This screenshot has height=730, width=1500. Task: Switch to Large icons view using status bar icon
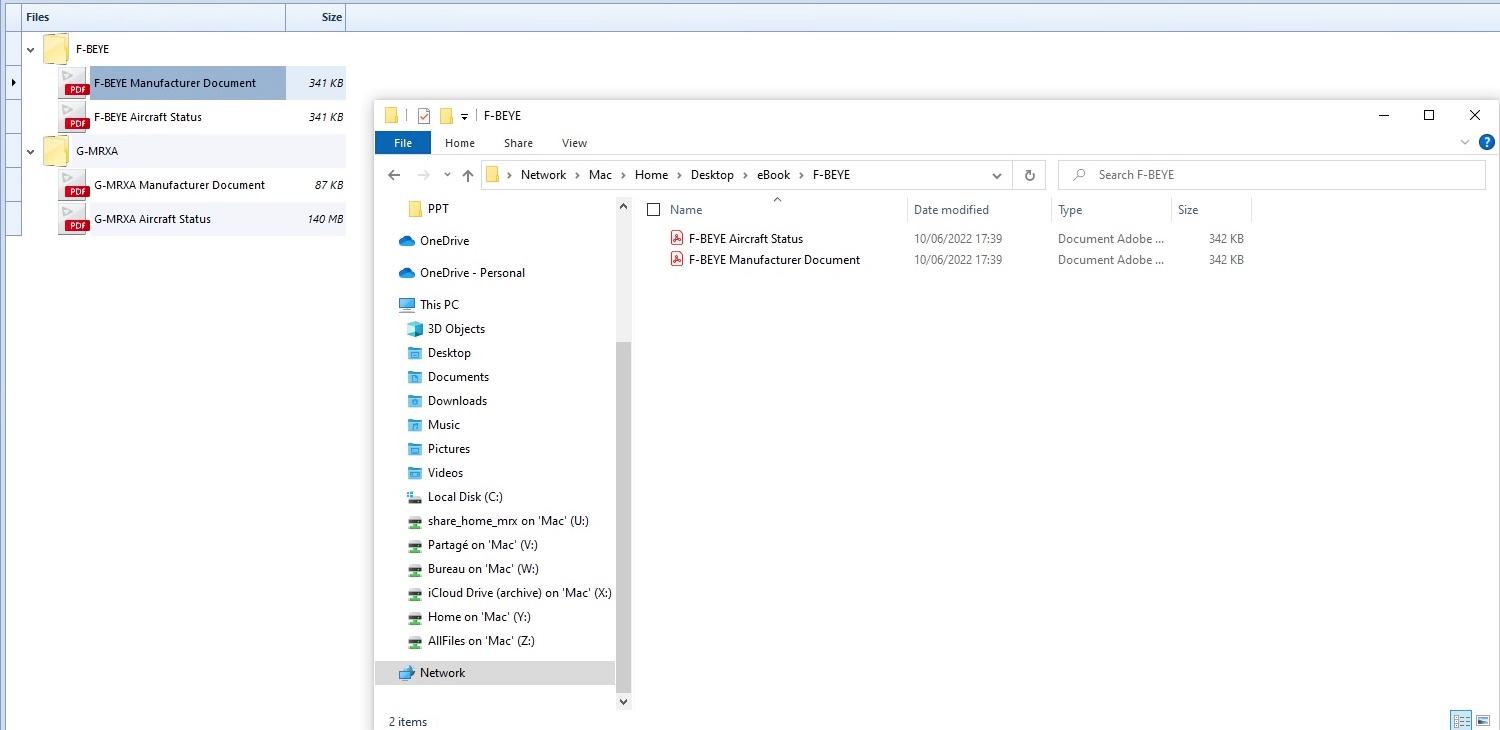click(x=1483, y=720)
